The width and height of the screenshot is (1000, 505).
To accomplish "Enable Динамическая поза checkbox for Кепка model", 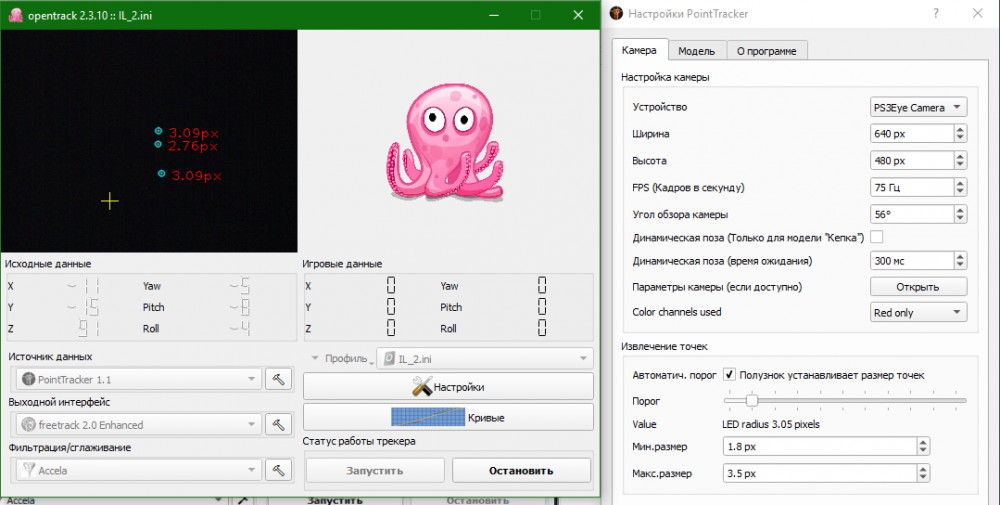I will (x=876, y=237).
